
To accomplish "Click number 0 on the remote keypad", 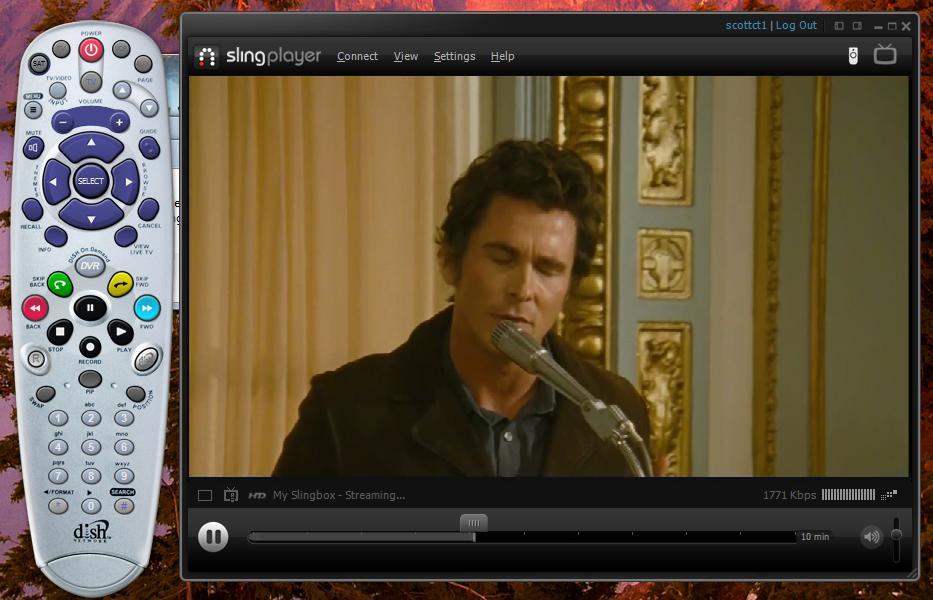I will pos(90,506).
